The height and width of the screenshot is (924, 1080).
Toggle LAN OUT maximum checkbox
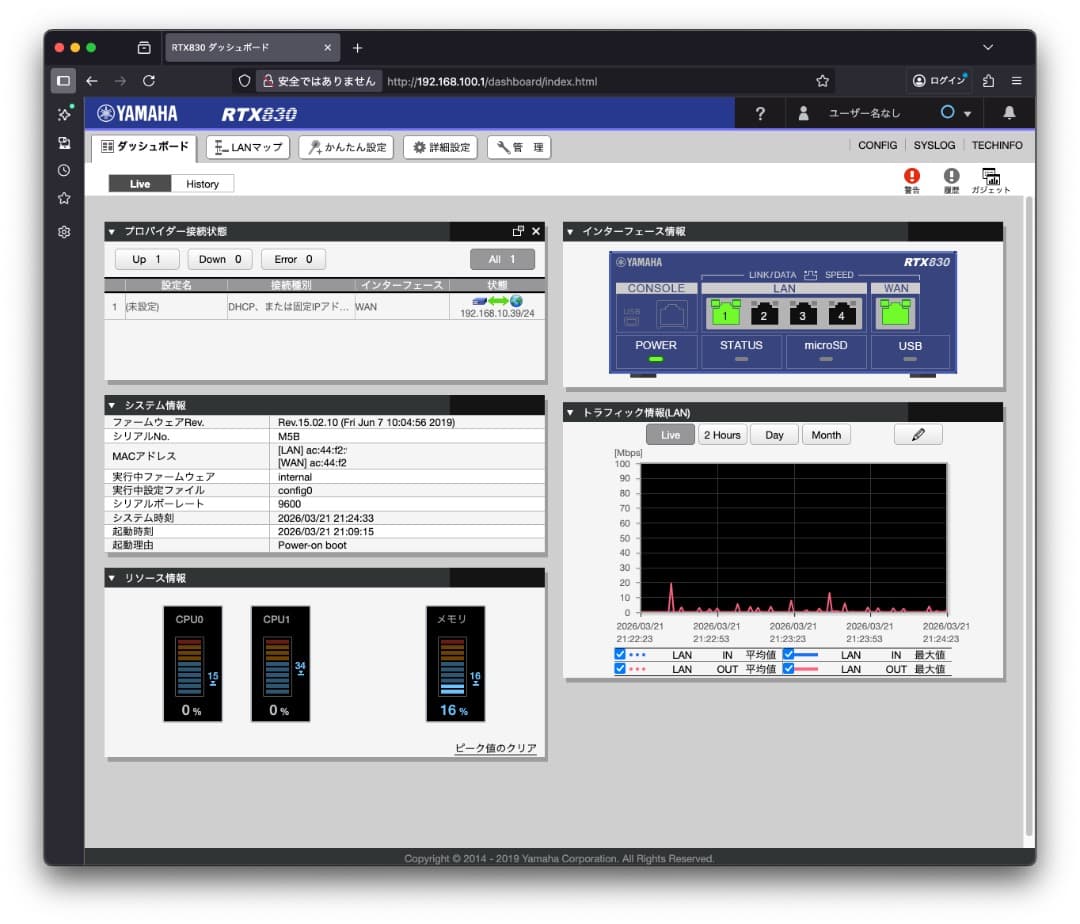pos(789,669)
